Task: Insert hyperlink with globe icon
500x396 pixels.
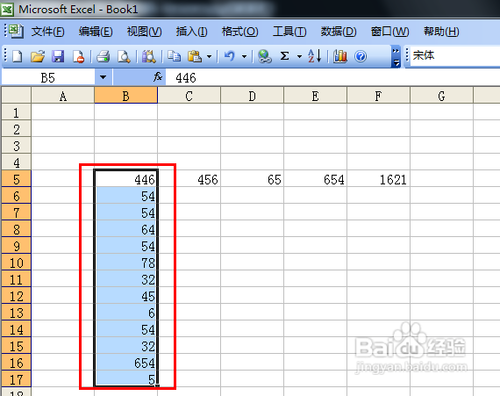Action: pos(265,56)
